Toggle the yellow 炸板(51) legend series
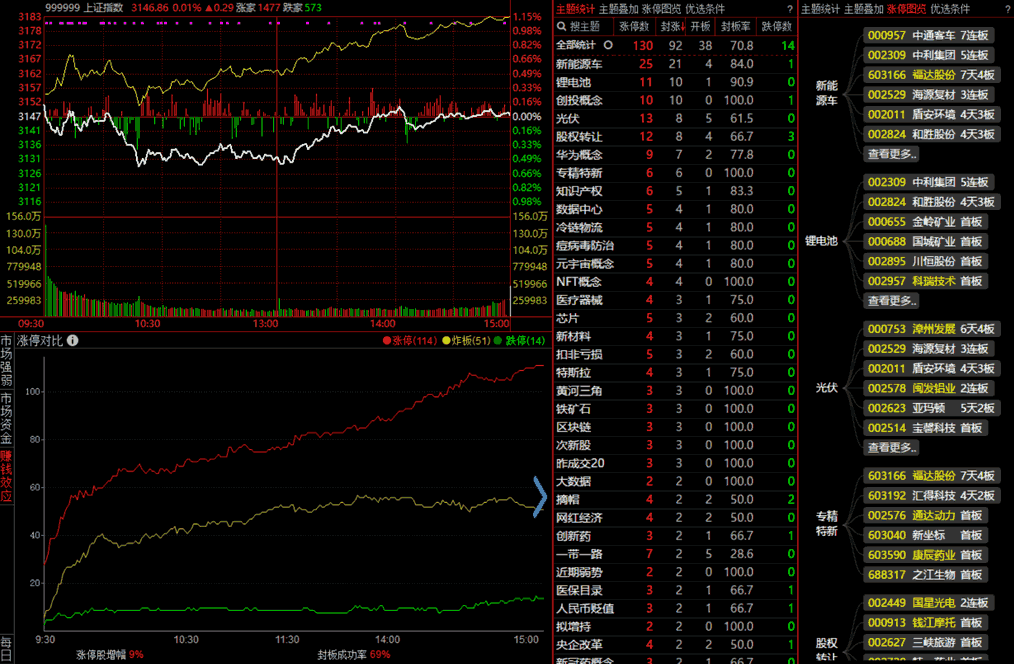 (446, 341)
